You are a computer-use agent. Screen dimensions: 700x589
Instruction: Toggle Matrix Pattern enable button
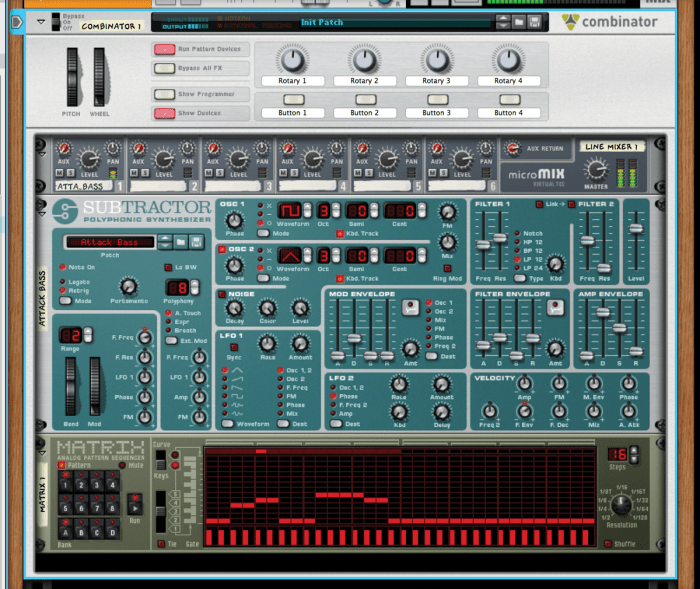(62, 465)
